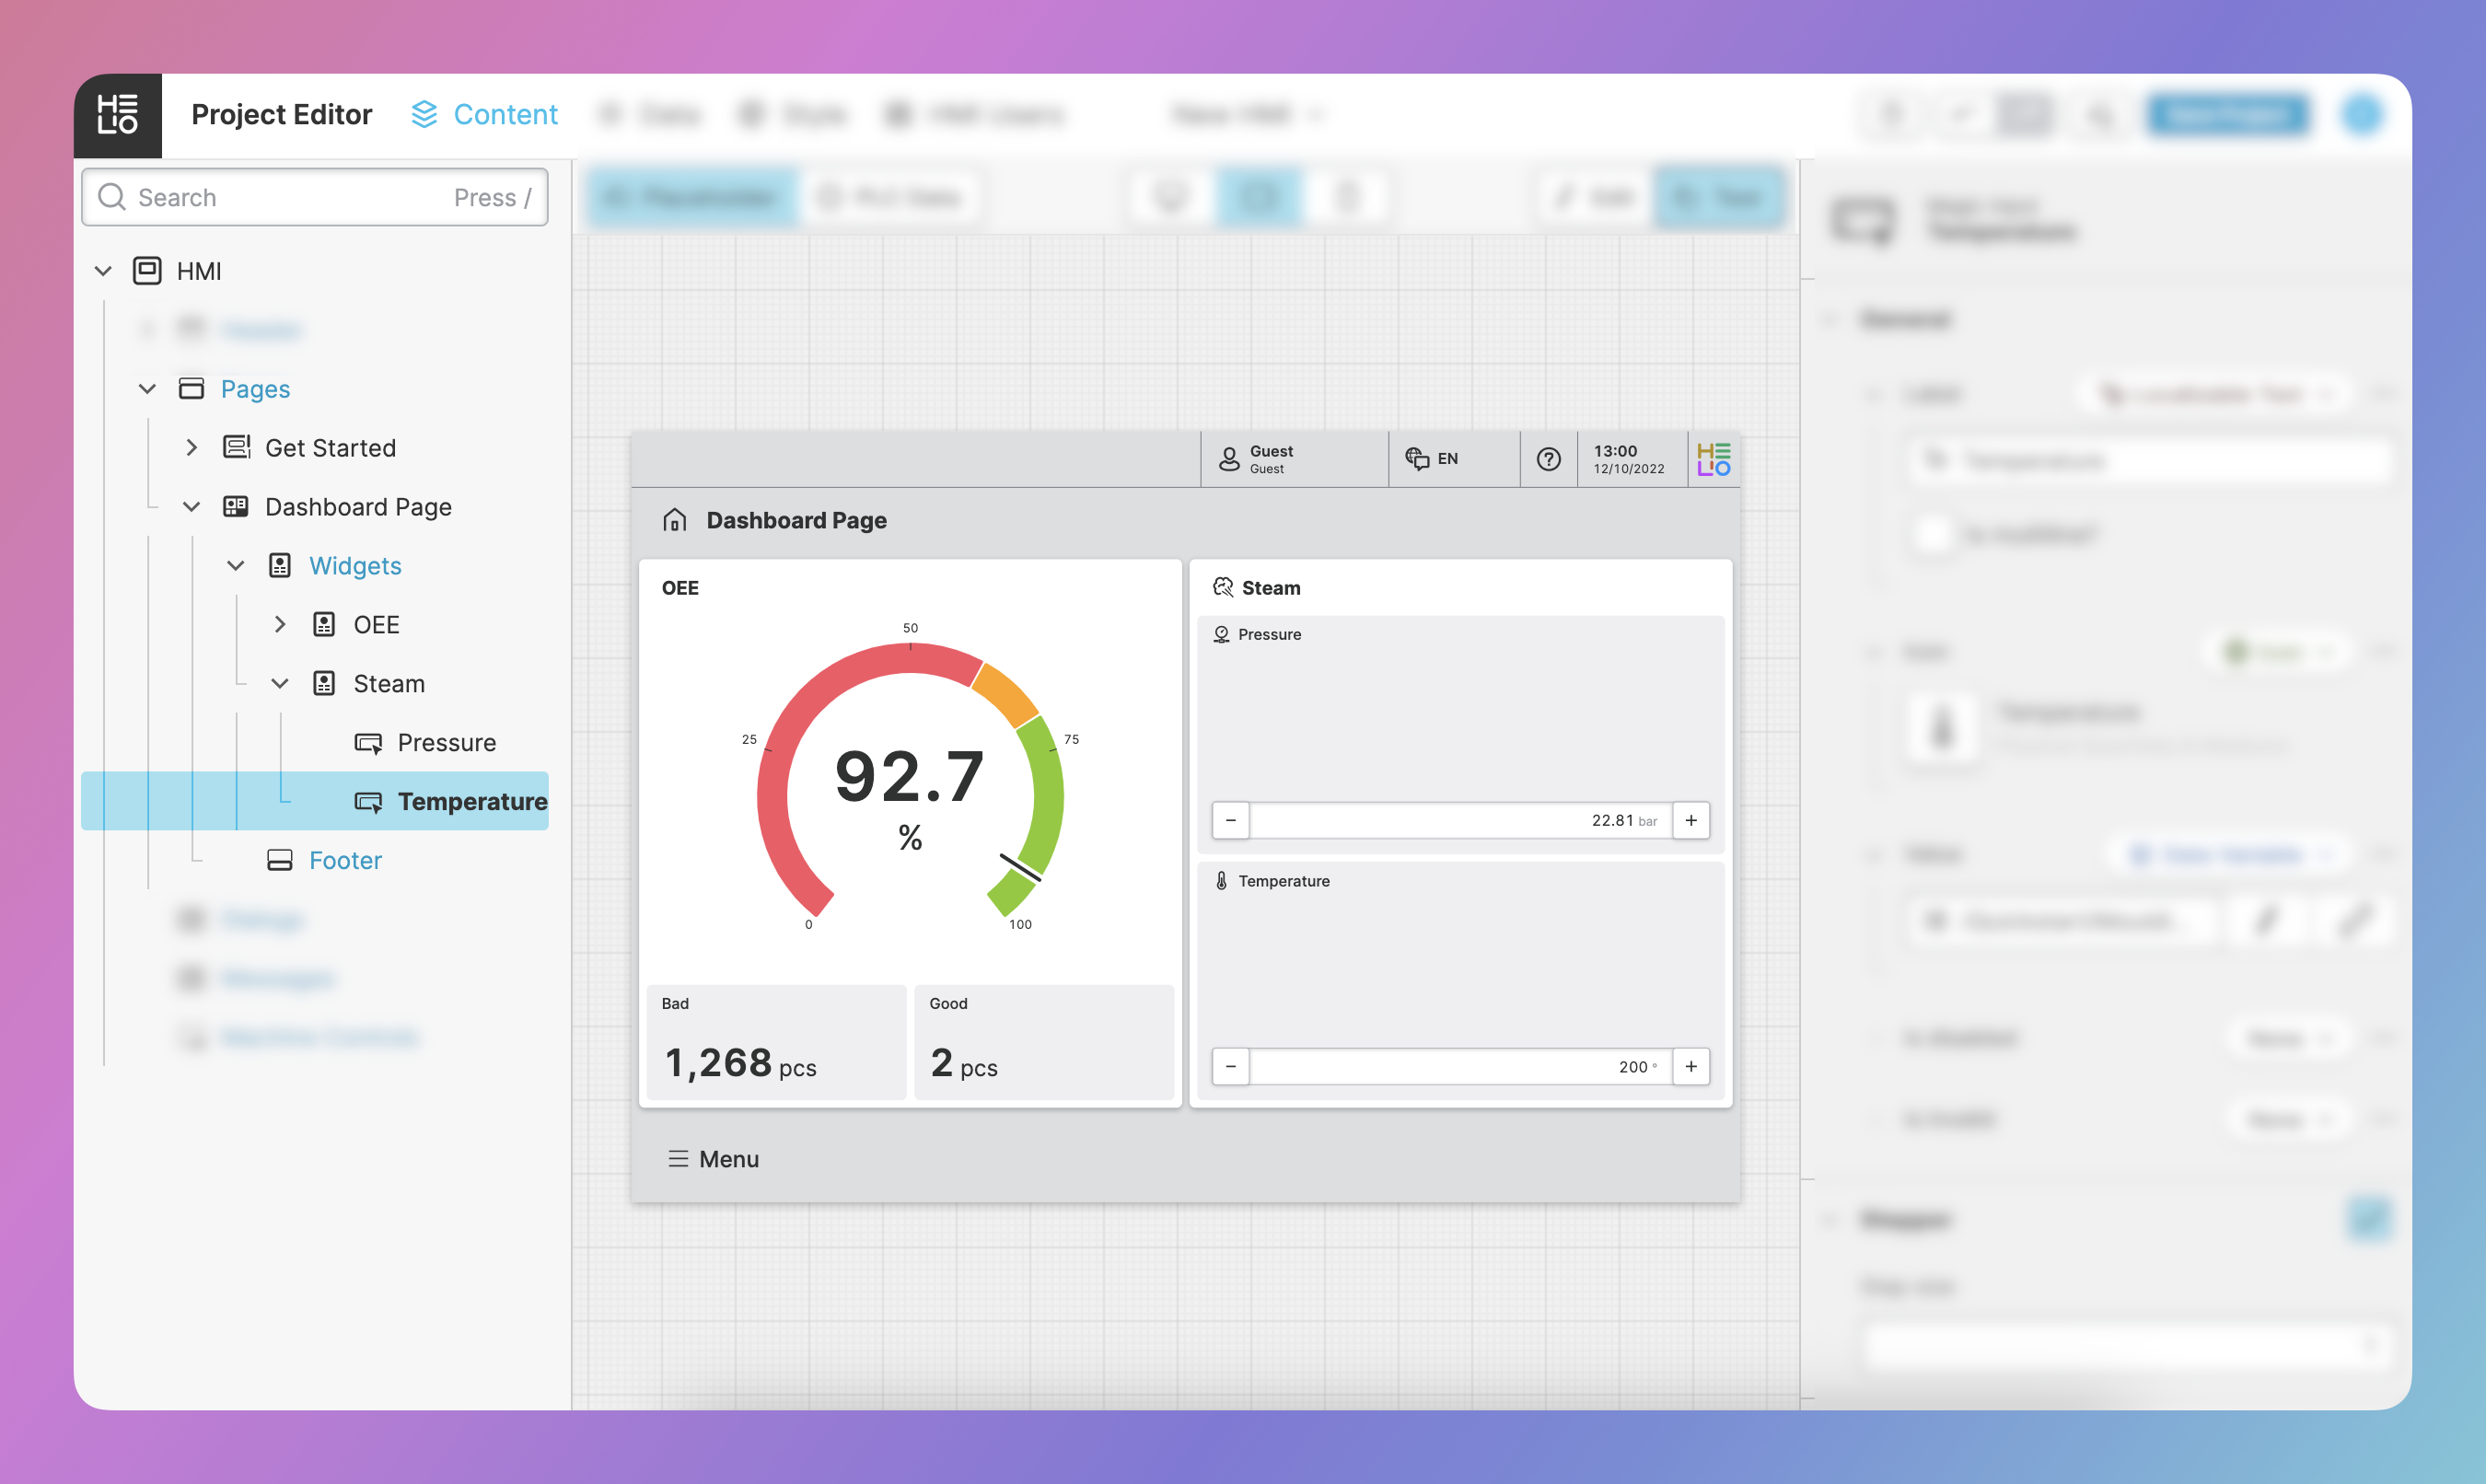
Task: Increase temperature value with plus button
Action: 1691,1067
